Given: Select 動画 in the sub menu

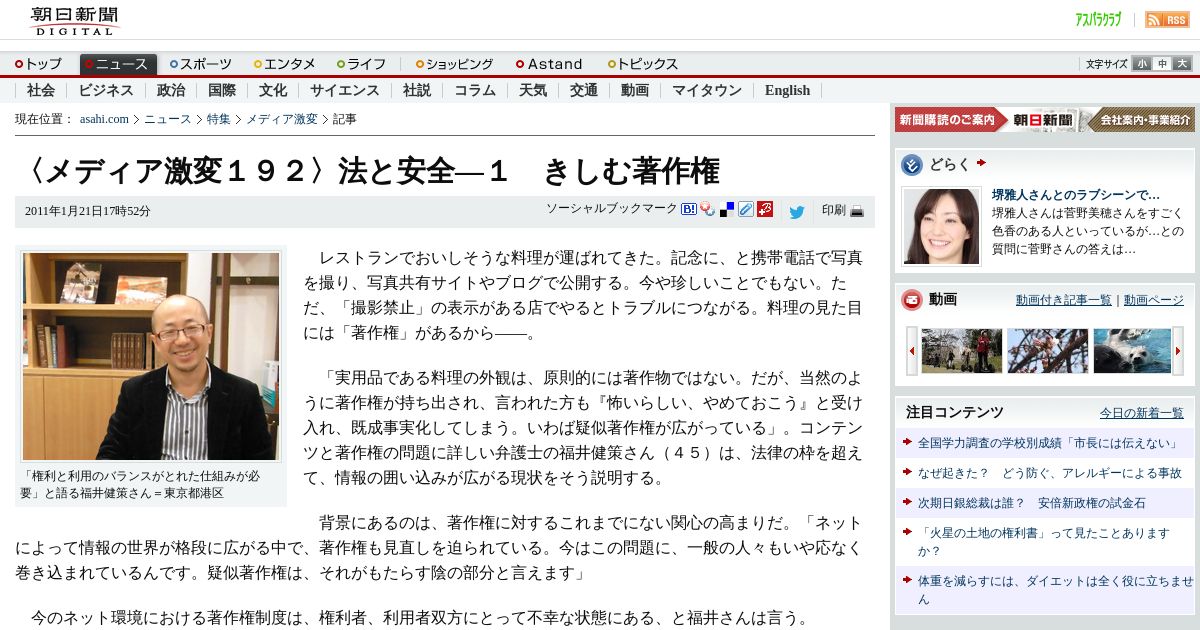Looking at the screenshot, I should [635, 90].
